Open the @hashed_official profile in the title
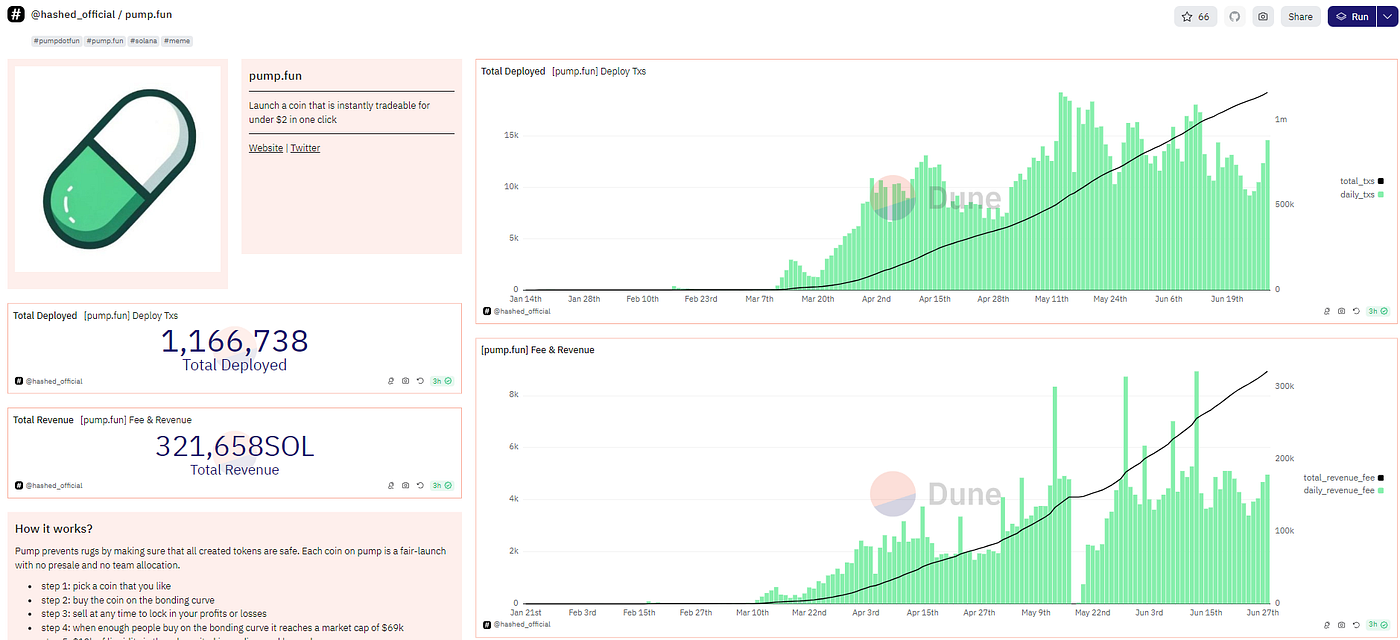 [x=74, y=16]
